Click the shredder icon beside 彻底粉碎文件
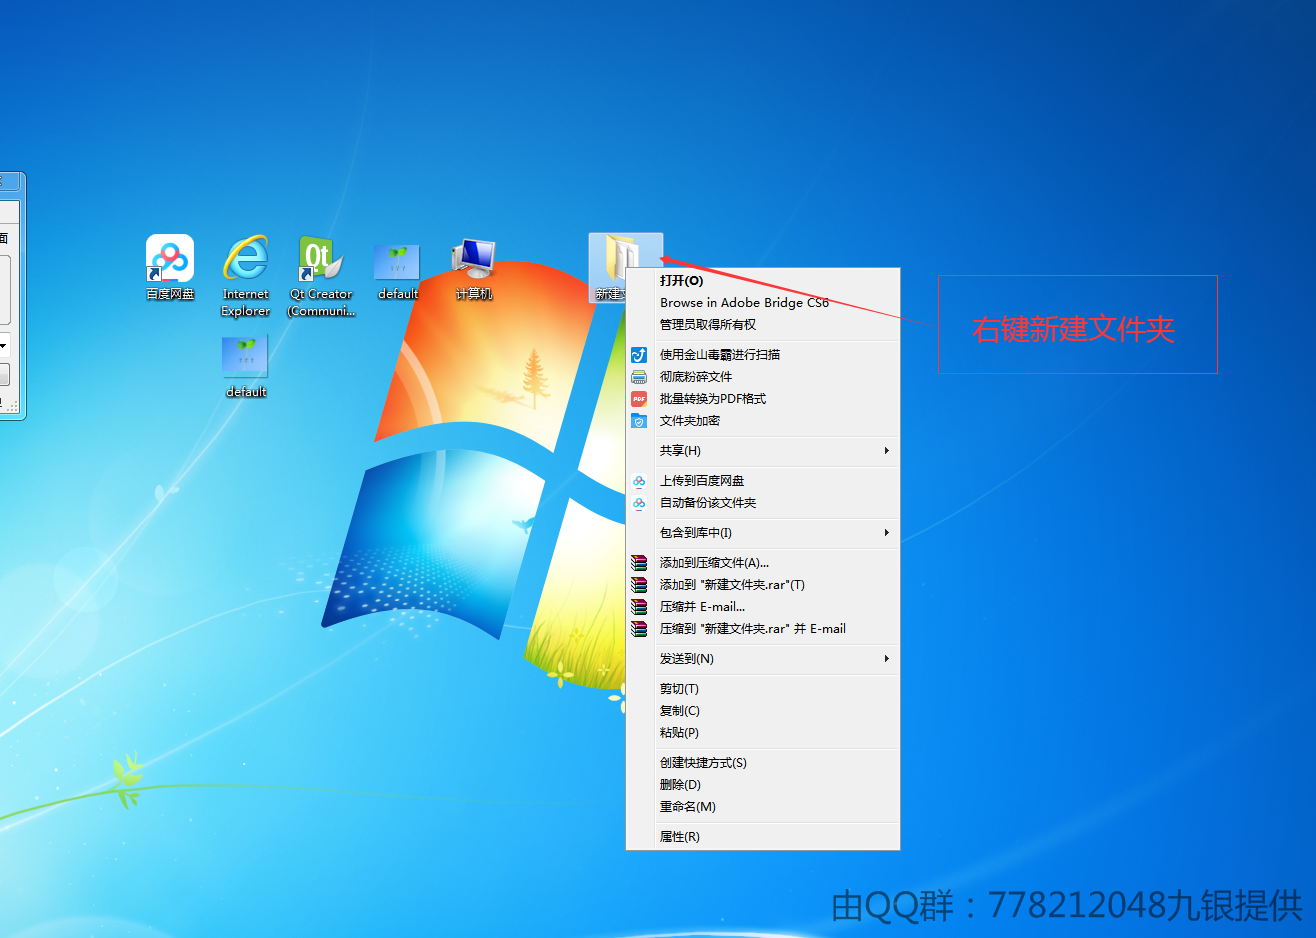 [639, 377]
